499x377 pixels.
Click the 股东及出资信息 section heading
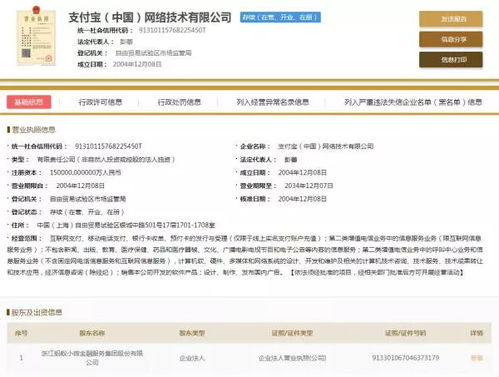tap(37, 312)
